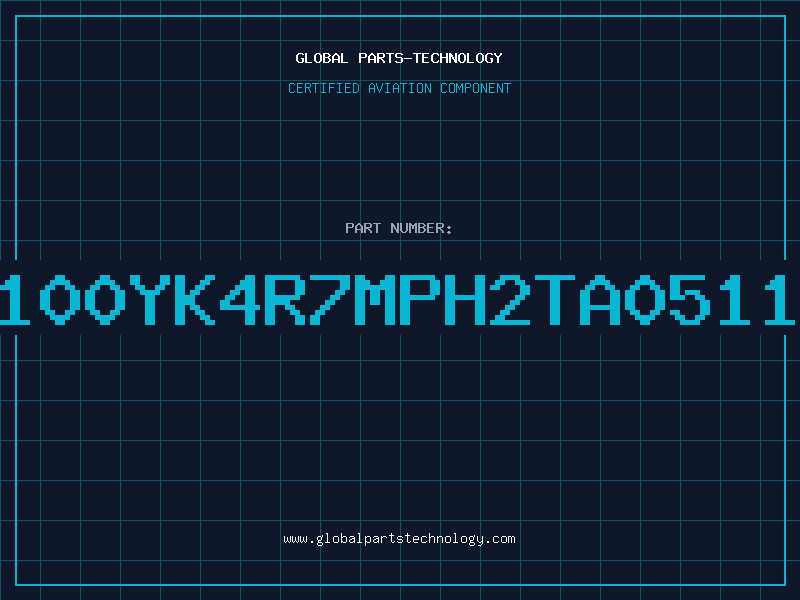Click the letter M in the part number

tap(374, 300)
